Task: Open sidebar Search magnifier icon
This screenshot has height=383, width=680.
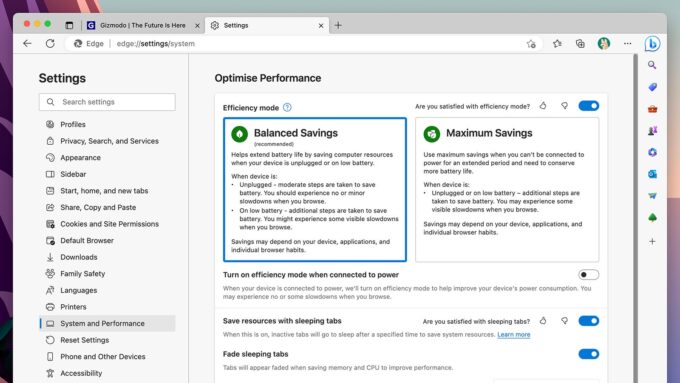Action: 652,65
